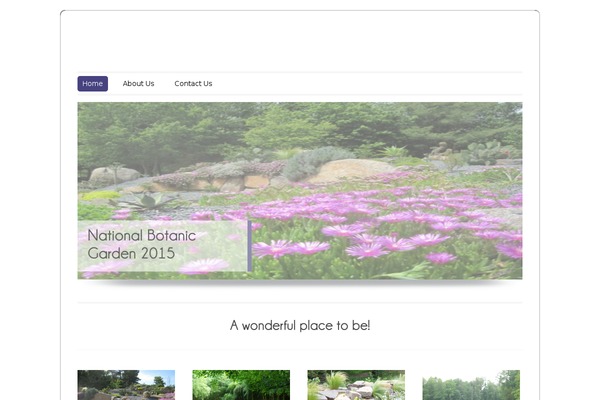The width and height of the screenshot is (600, 400).
Task: Go to the About Us page
Action: tap(138, 83)
